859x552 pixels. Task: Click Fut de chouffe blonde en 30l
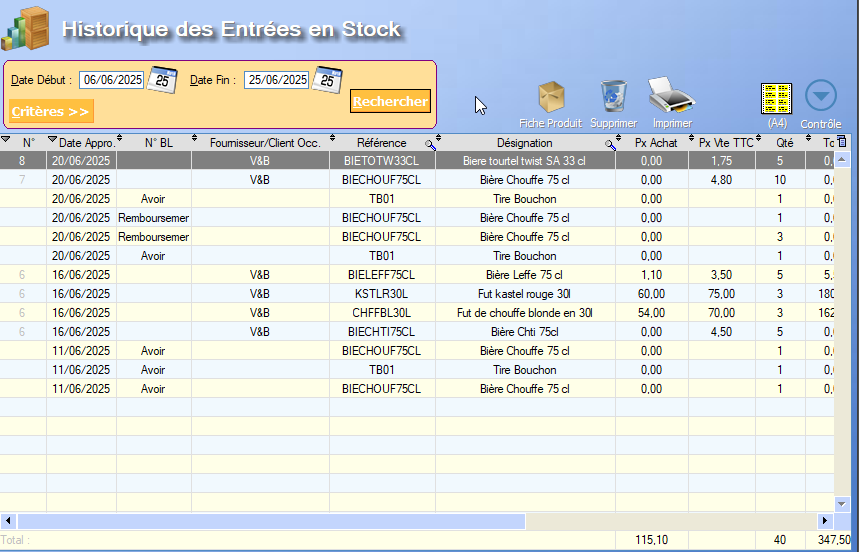coord(524,313)
